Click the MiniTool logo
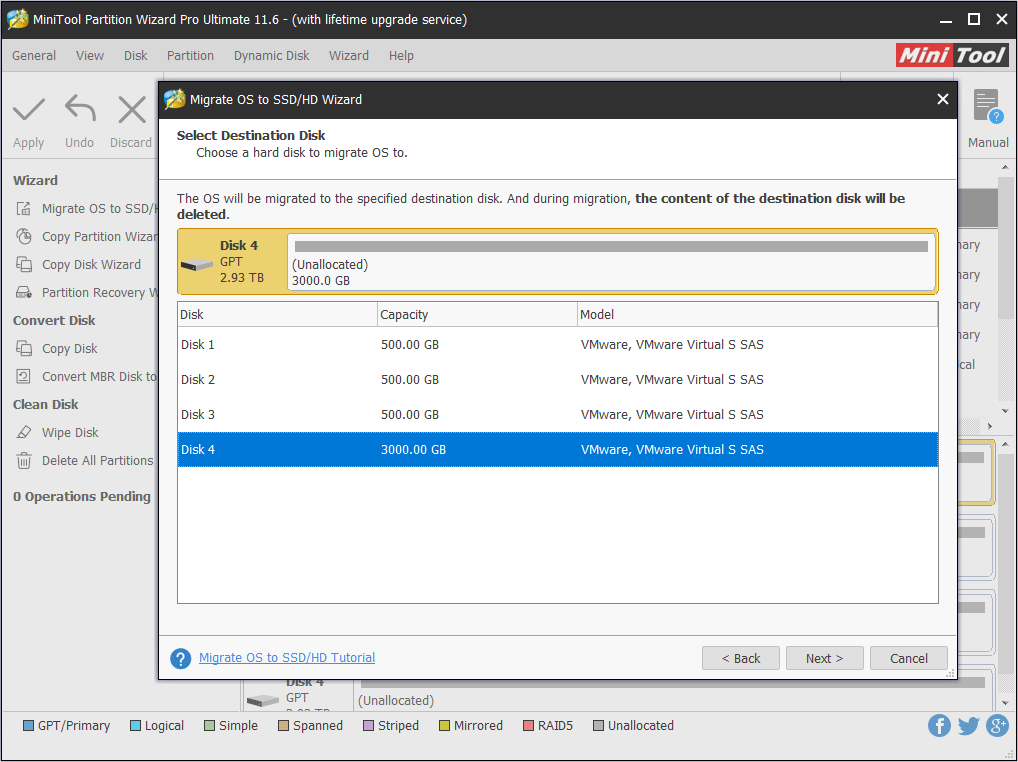Image resolution: width=1018 pixels, height=762 pixels. 952,55
